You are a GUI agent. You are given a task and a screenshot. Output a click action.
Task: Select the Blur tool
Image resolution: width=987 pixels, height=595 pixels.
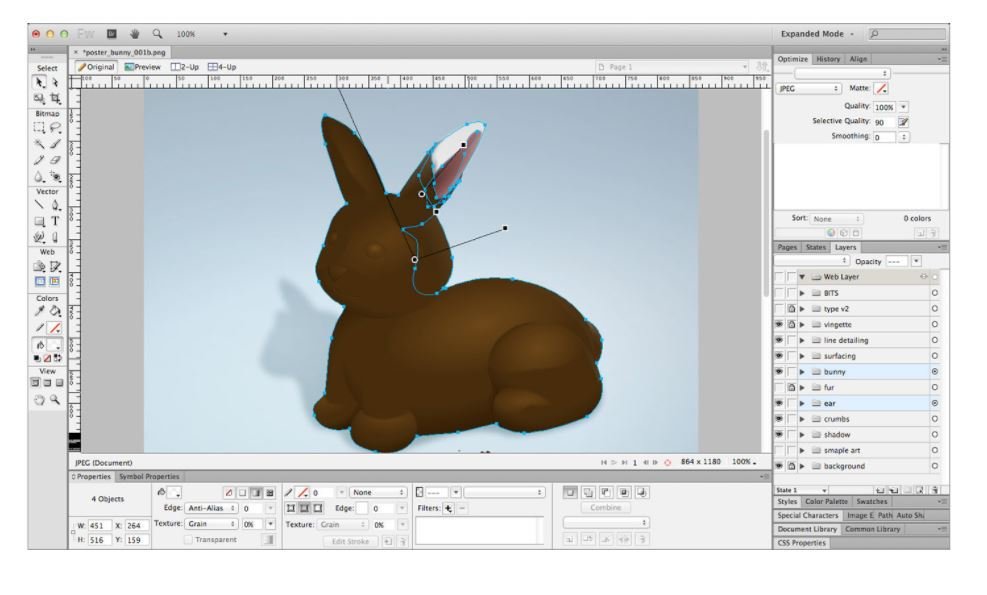pyautogui.click(x=40, y=177)
